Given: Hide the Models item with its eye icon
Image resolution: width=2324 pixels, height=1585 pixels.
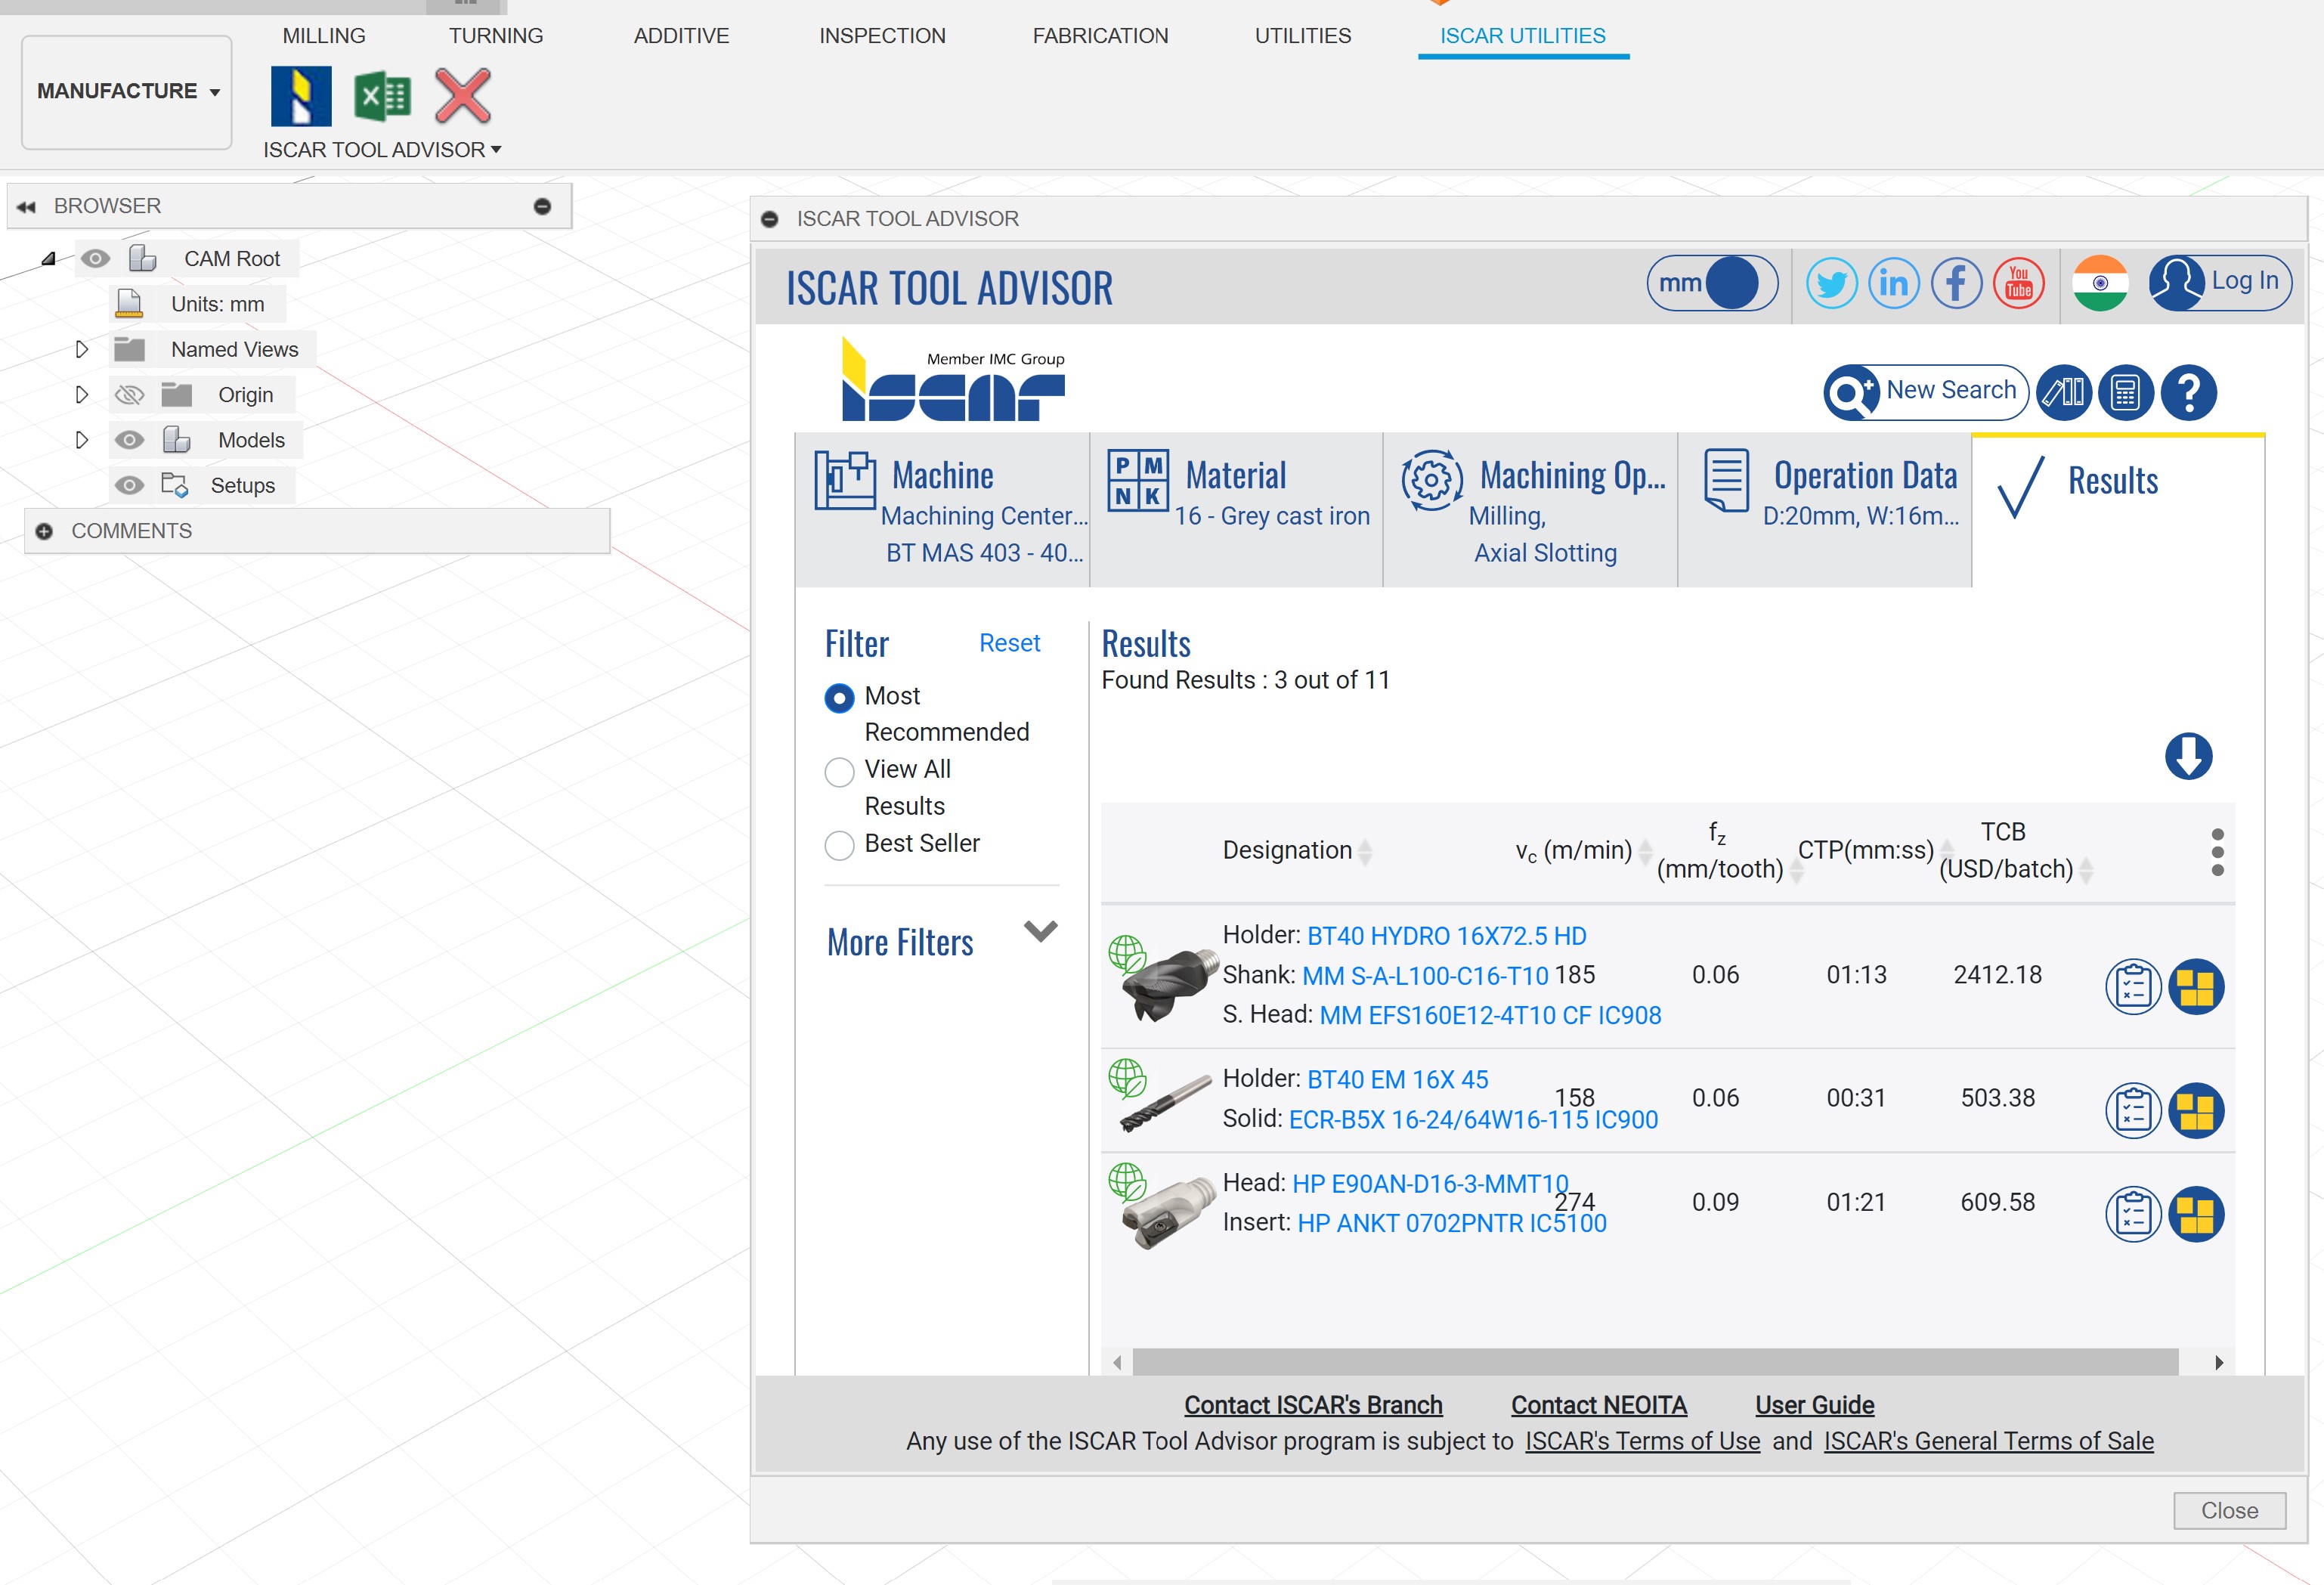Looking at the screenshot, I should point(129,440).
